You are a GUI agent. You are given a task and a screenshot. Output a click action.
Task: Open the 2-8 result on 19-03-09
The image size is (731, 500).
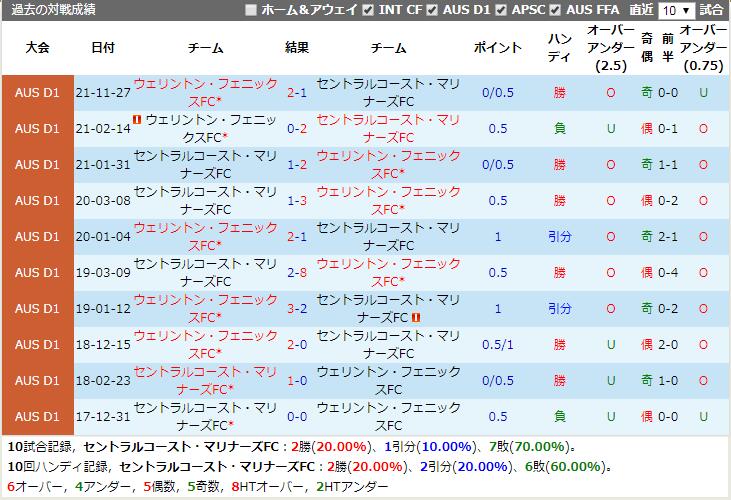(297, 273)
